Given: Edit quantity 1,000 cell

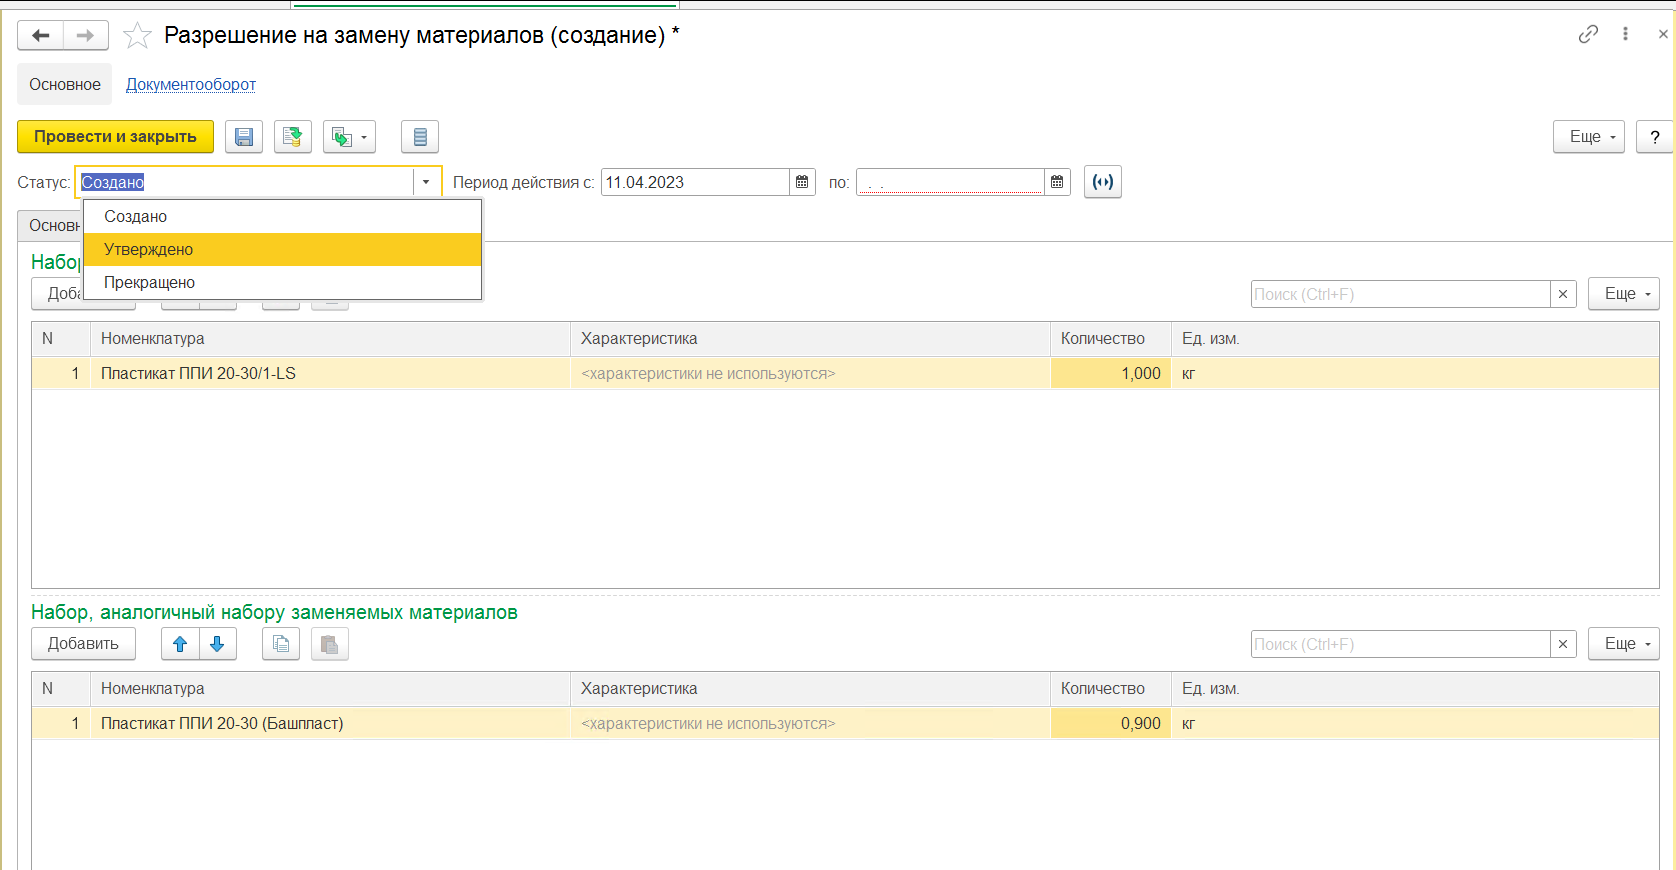Looking at the screenshot, I should (1111, 374).
